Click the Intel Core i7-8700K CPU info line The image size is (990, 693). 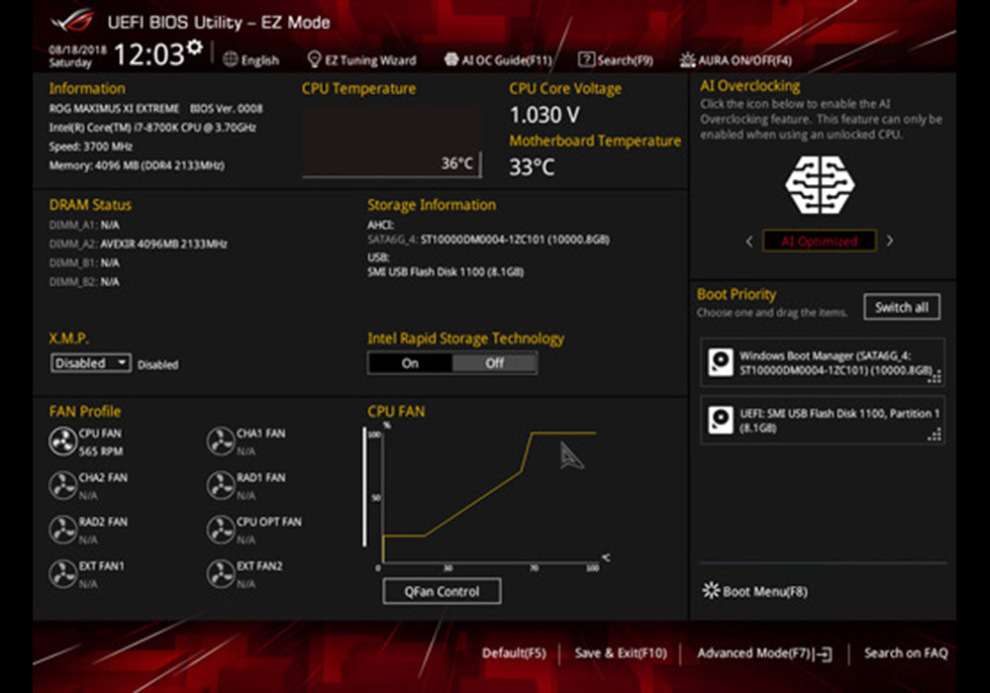[x=153, y=127]
